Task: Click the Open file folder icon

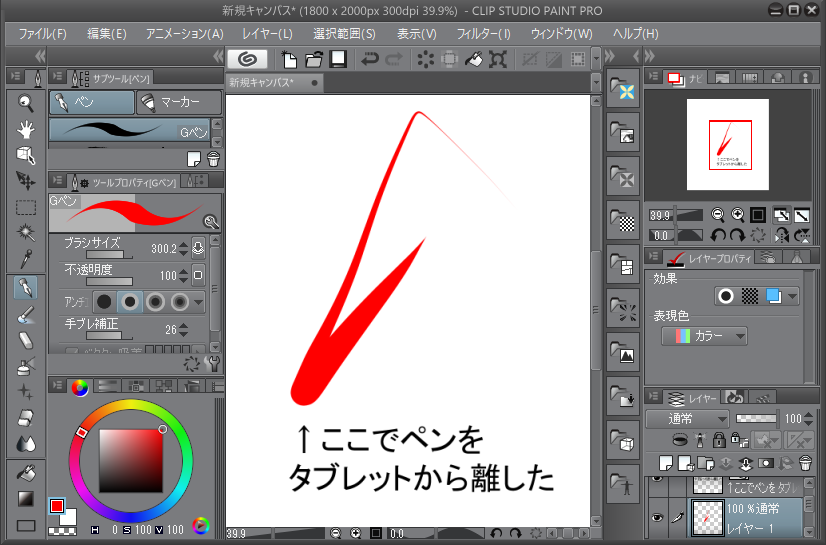Action: point(314,60)
